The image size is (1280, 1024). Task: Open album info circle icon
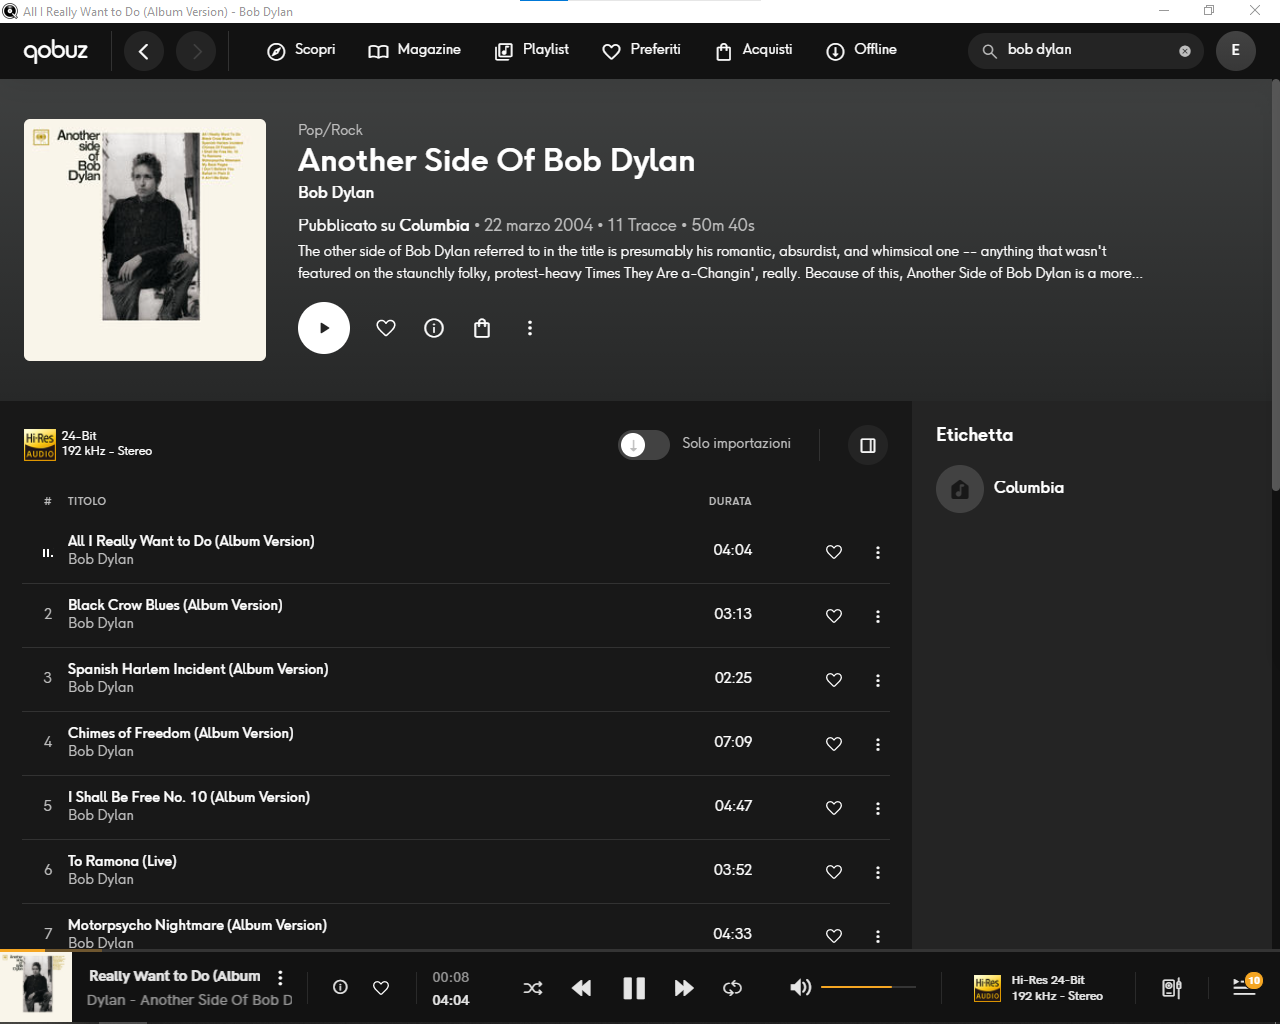(434, 328)
